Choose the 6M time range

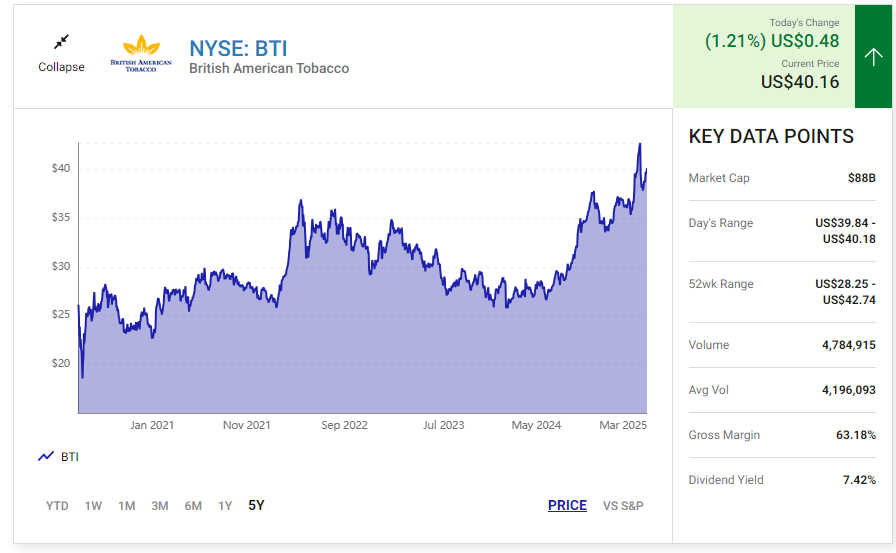click(193, 506)
